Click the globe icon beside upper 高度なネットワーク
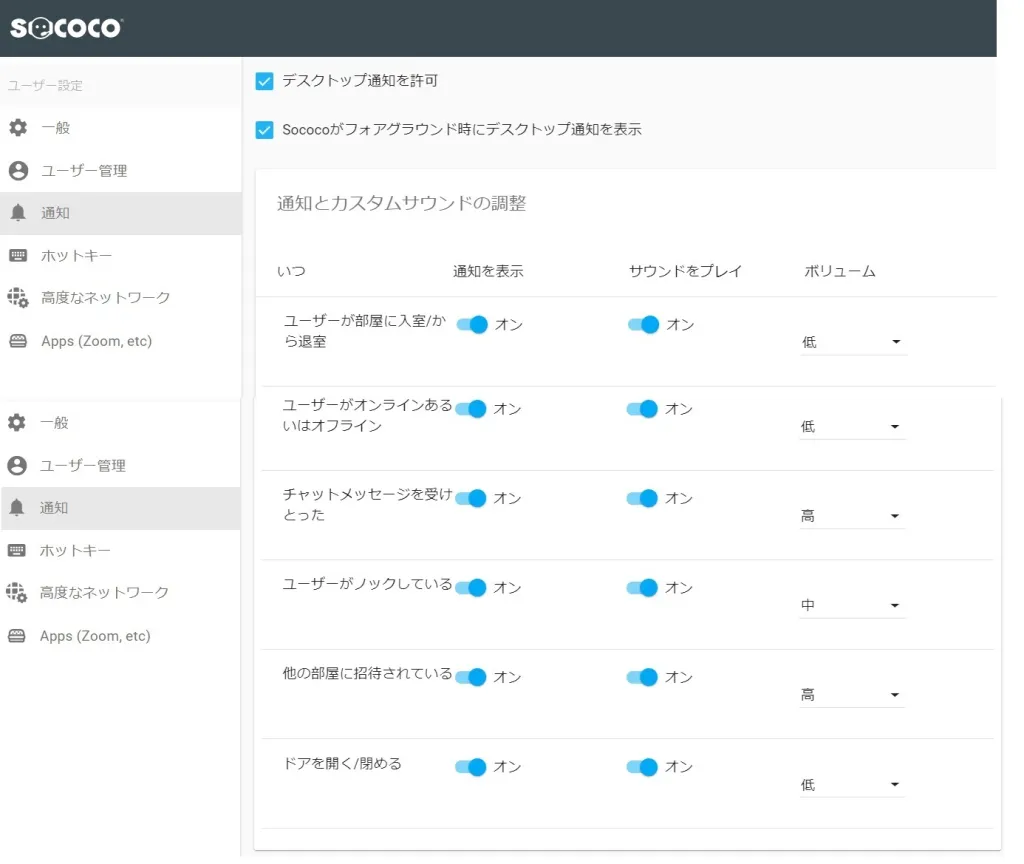The image size is (1024, 864). 18,298
